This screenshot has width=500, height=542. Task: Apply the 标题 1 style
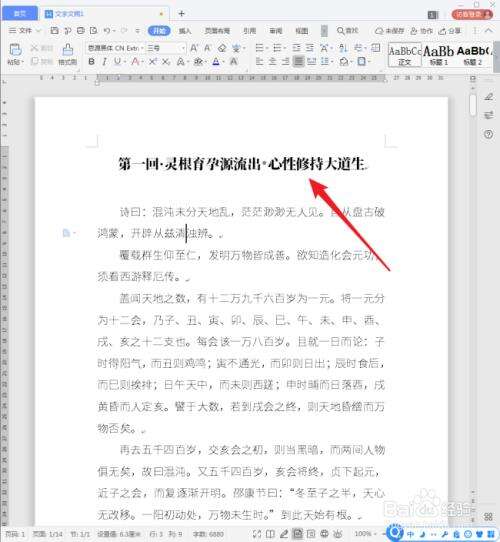click(438, 55)
